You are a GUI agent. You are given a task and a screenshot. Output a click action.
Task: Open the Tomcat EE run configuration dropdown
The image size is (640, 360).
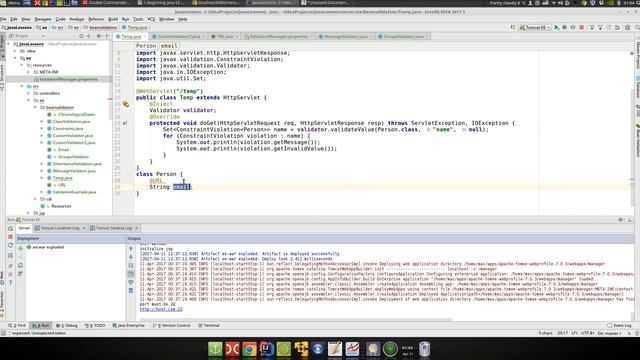point(535,27)
